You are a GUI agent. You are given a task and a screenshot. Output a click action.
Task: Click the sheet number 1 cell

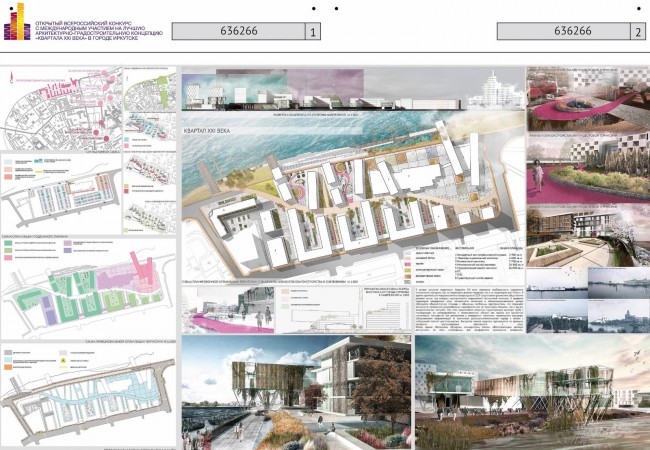pos(313,32)
